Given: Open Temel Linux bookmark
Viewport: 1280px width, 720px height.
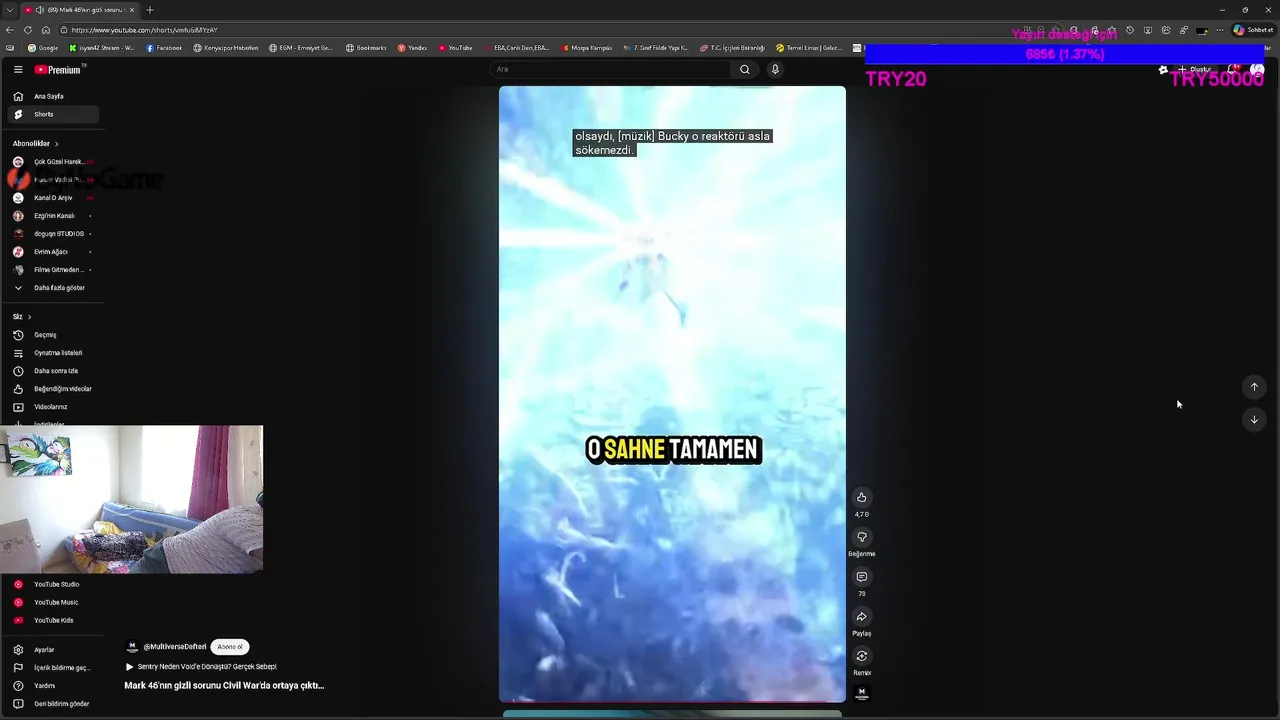Looking at the screenshot, I should 809,48.
